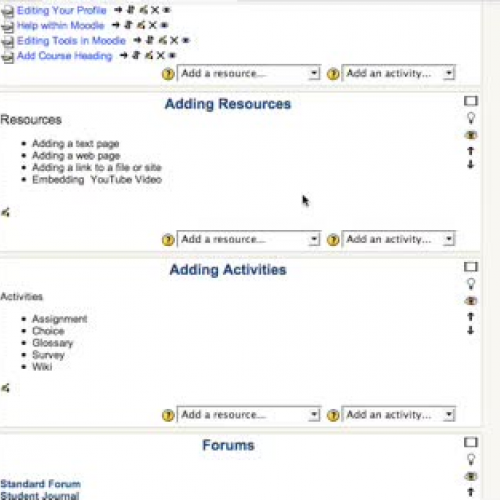This screenshot has height=500, width=500.
Task: Hide the Forums topic from students
Action: (471, 476)
